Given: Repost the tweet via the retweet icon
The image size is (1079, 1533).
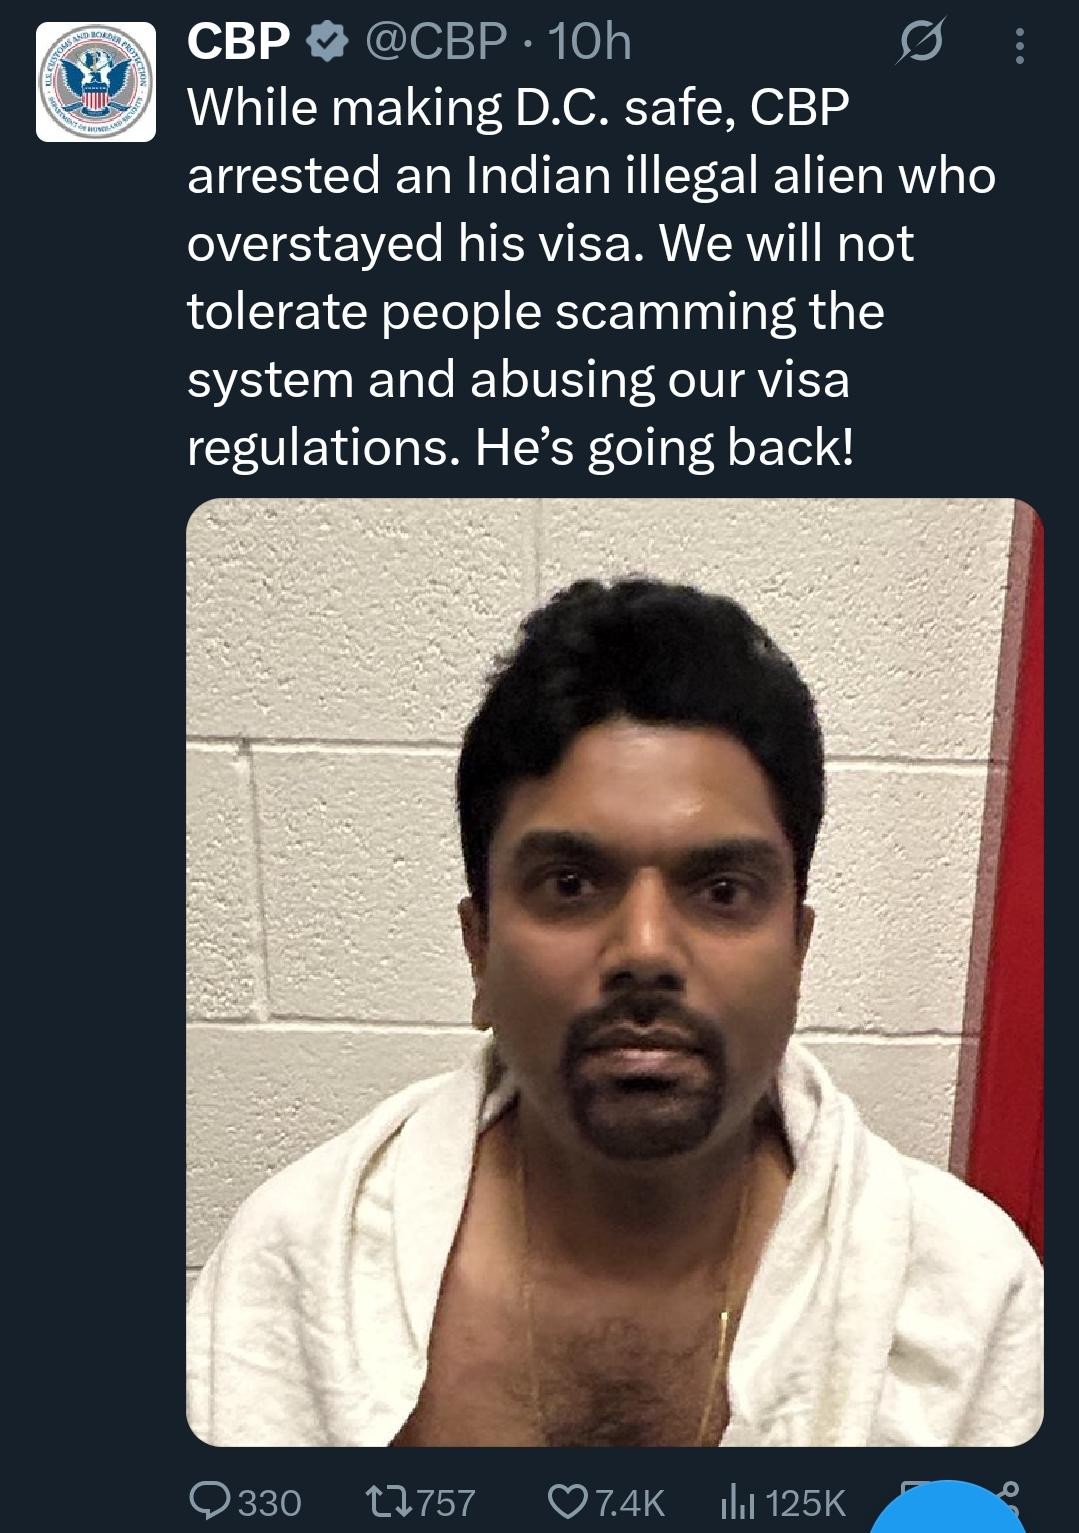Looking at the screenshot, I should 388,1502.
